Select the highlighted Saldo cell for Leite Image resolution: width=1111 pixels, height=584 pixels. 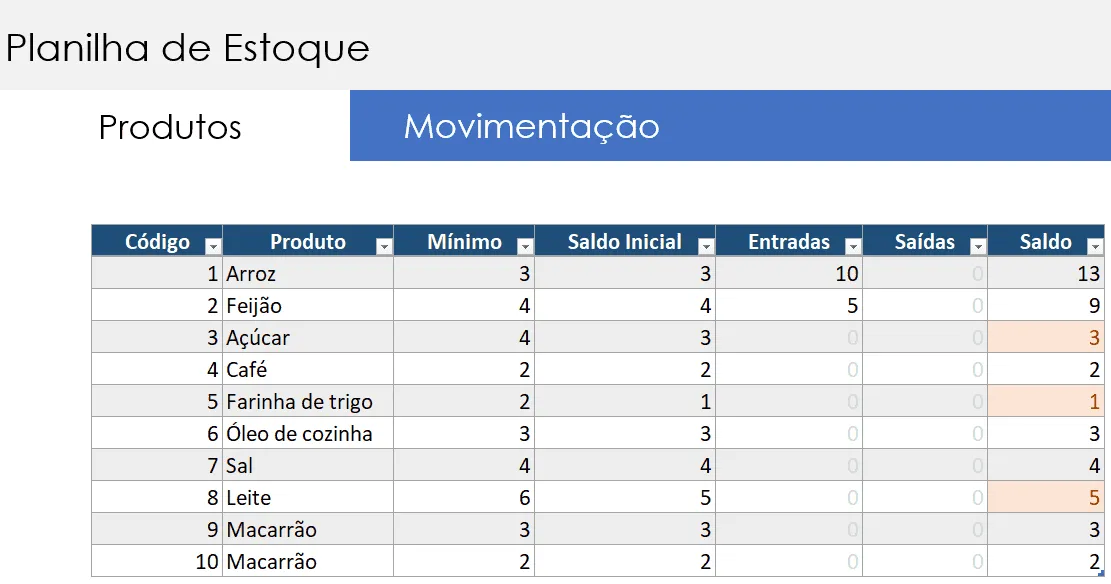coord(1046,497)
